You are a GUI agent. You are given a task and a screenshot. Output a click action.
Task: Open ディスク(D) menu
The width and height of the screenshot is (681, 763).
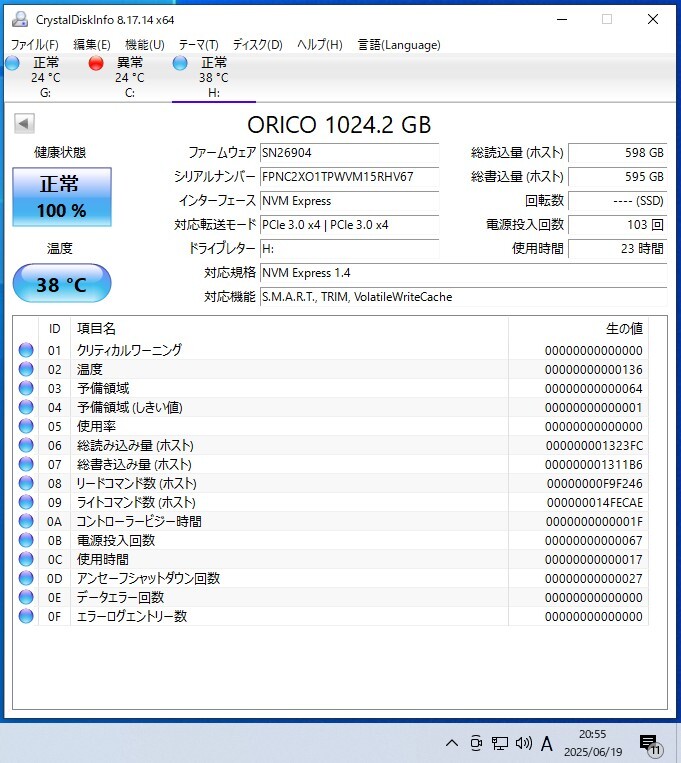click(258, 45)
